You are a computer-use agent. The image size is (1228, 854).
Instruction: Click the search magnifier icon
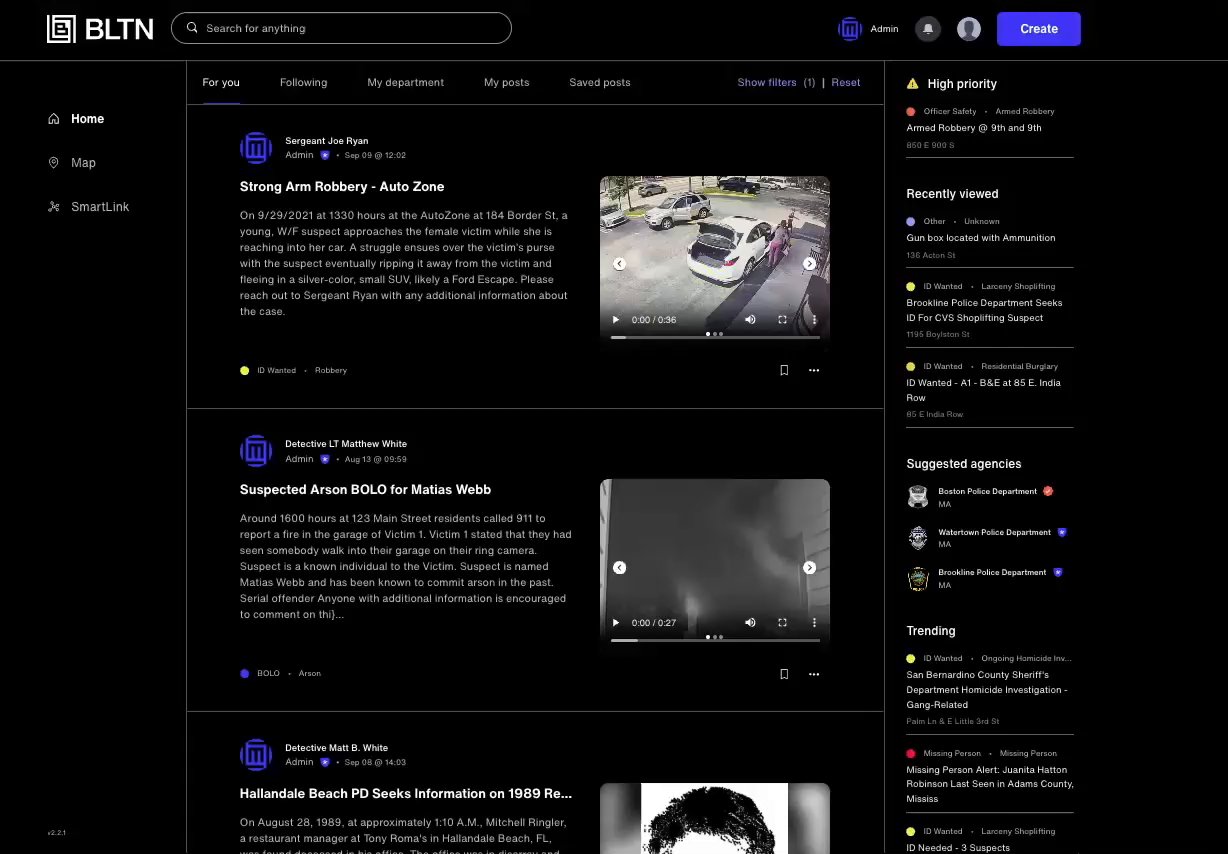point(192,28)
